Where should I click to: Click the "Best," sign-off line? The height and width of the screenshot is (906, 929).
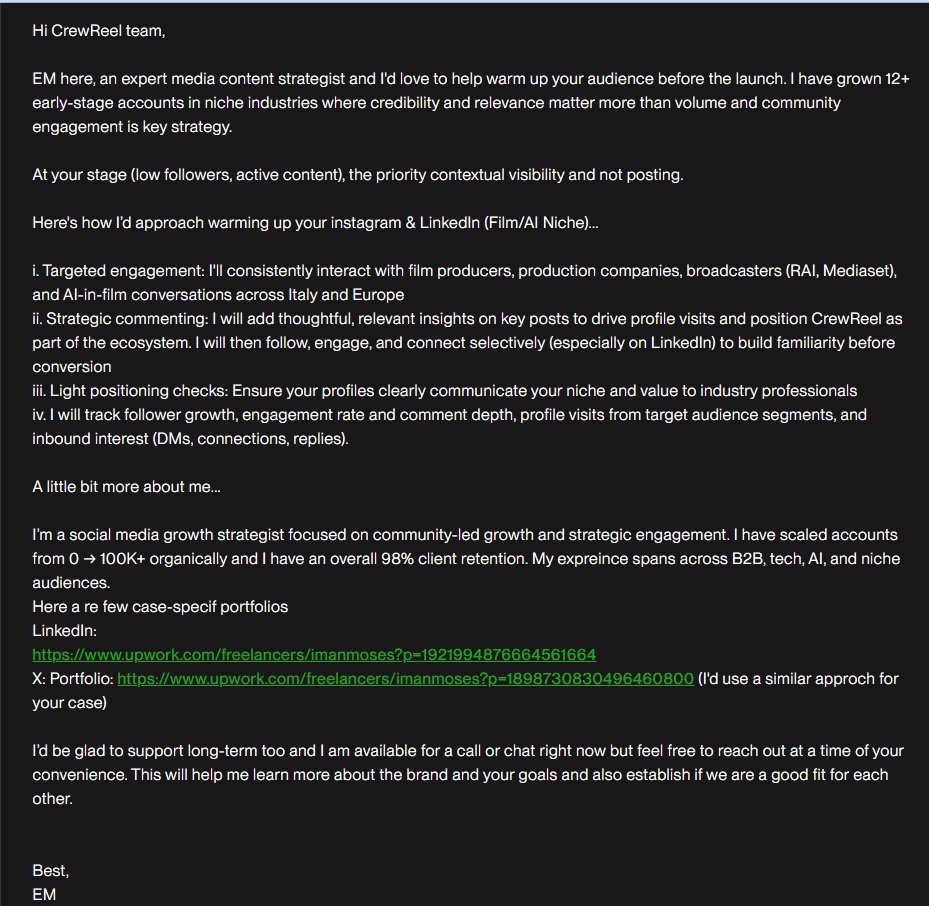tap(50, 871)
